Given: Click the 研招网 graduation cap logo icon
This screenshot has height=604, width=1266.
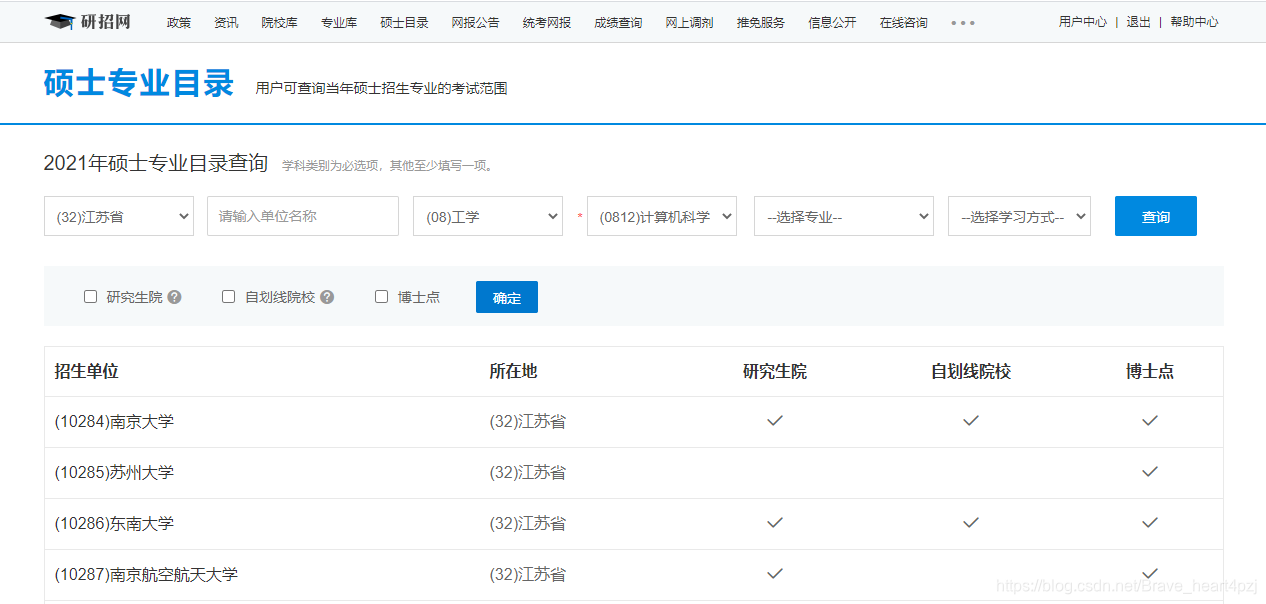Looking at the screenshot, I should pyautogui.click(x=59, y=20).
